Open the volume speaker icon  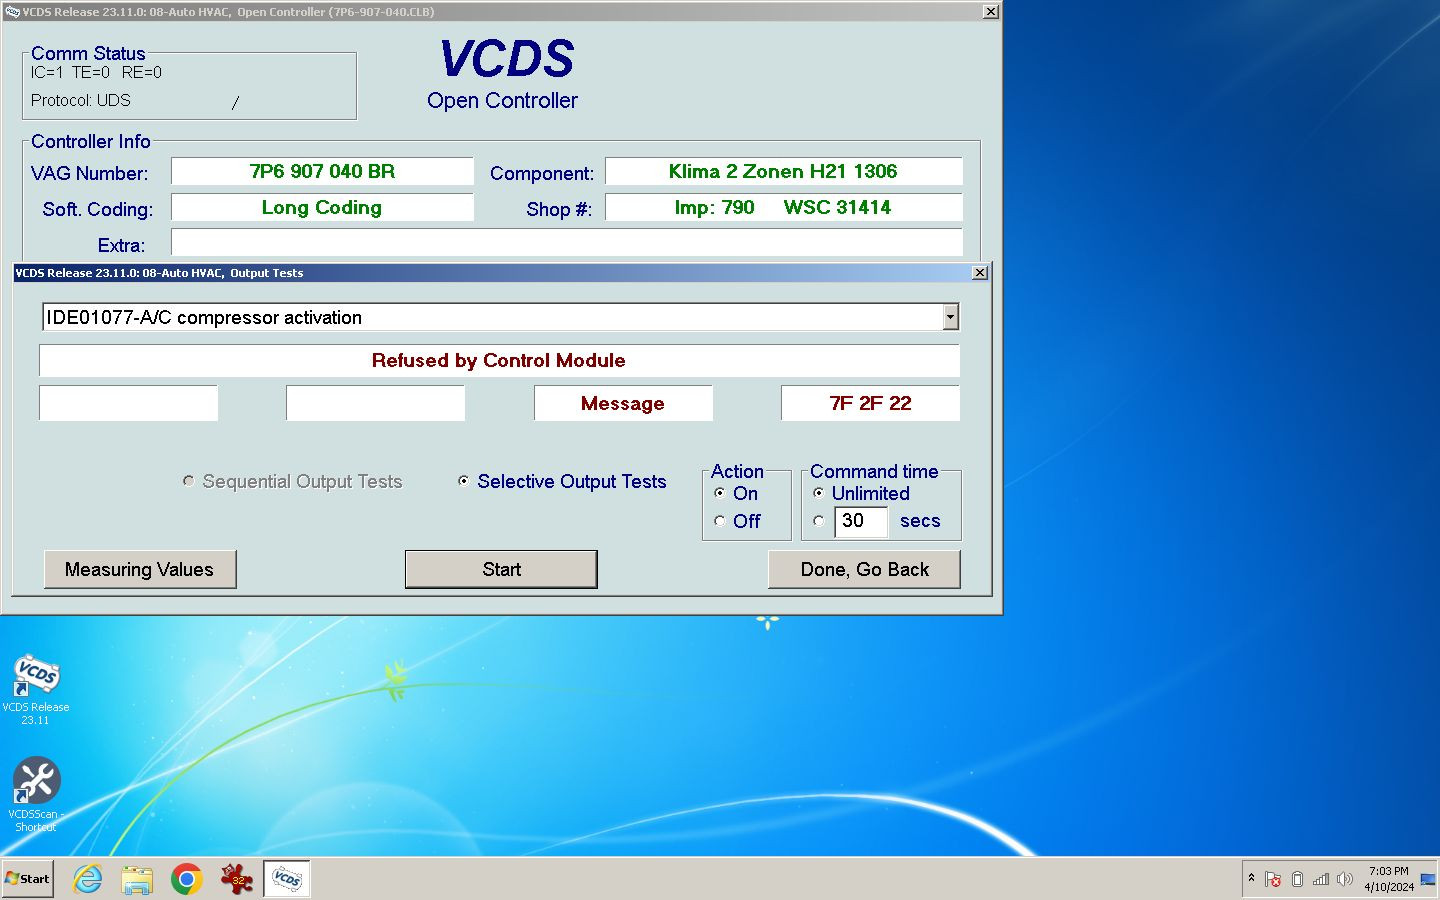tap(1345, 879)
